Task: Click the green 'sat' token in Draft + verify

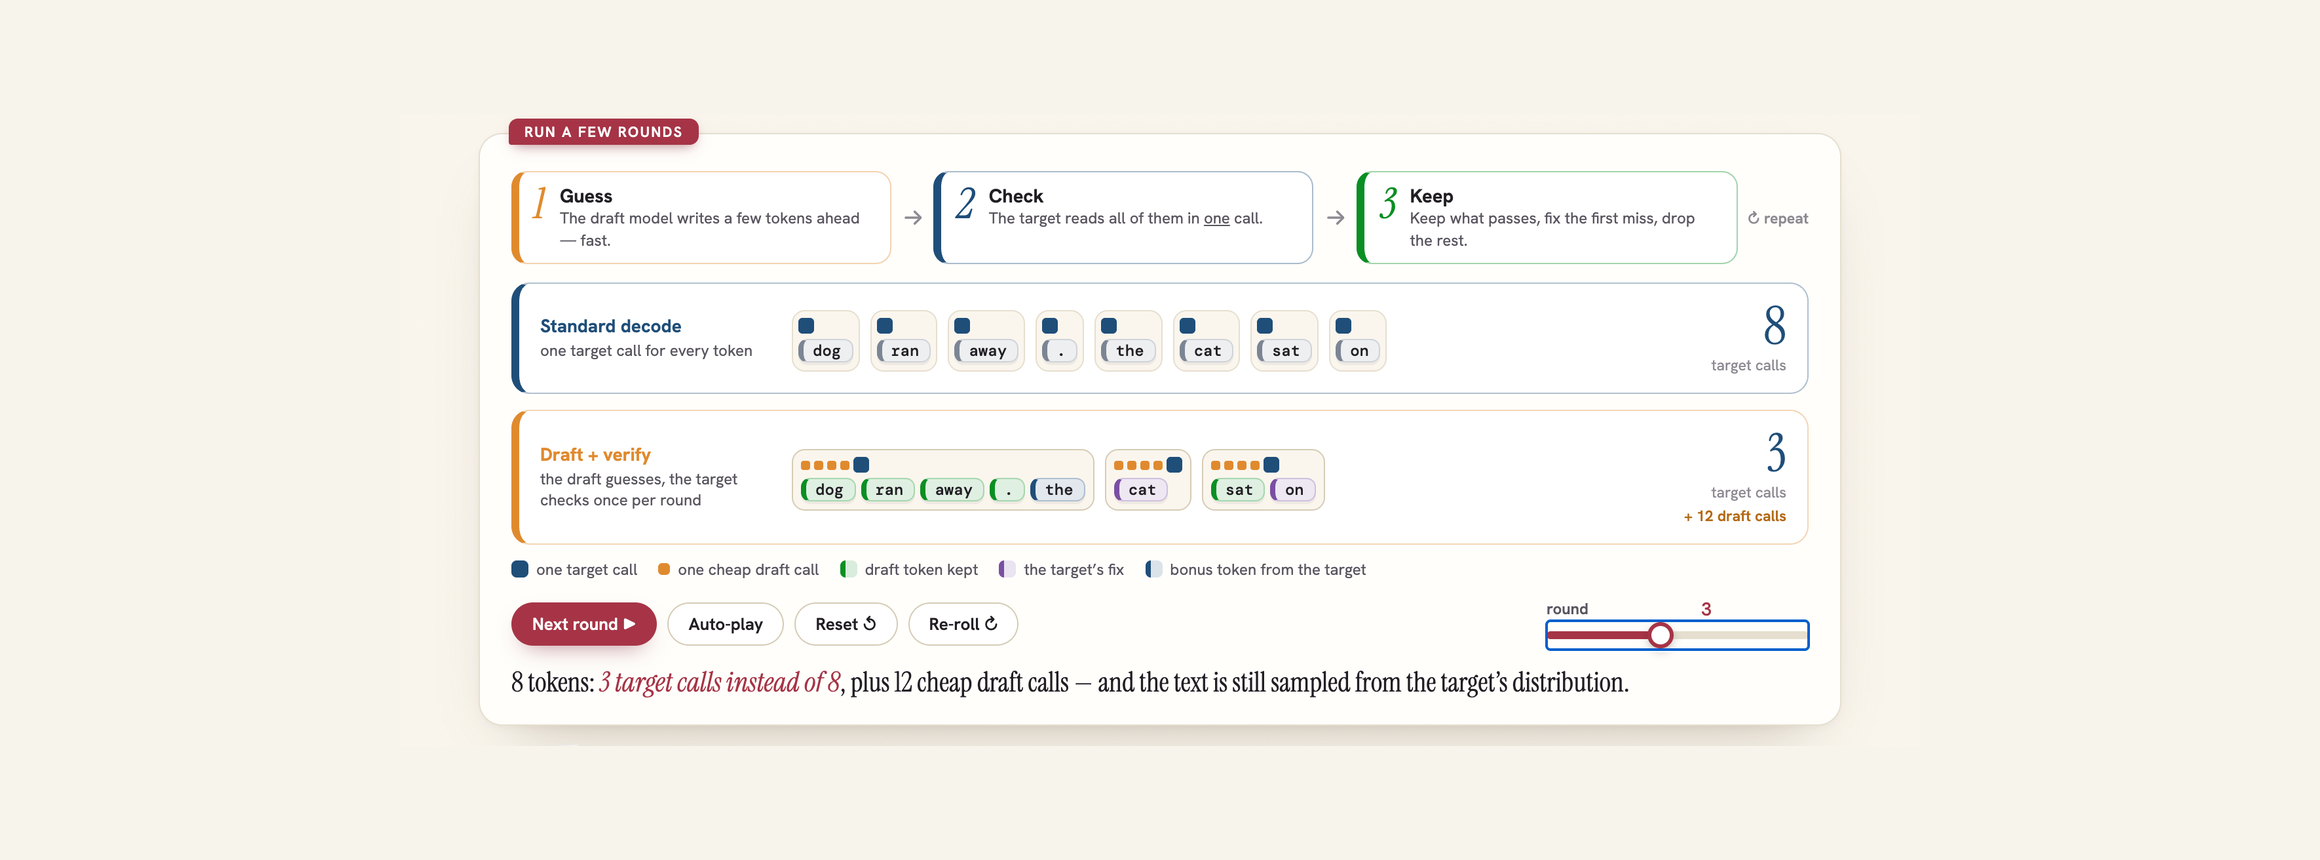Action: [x=1238, y=490]
